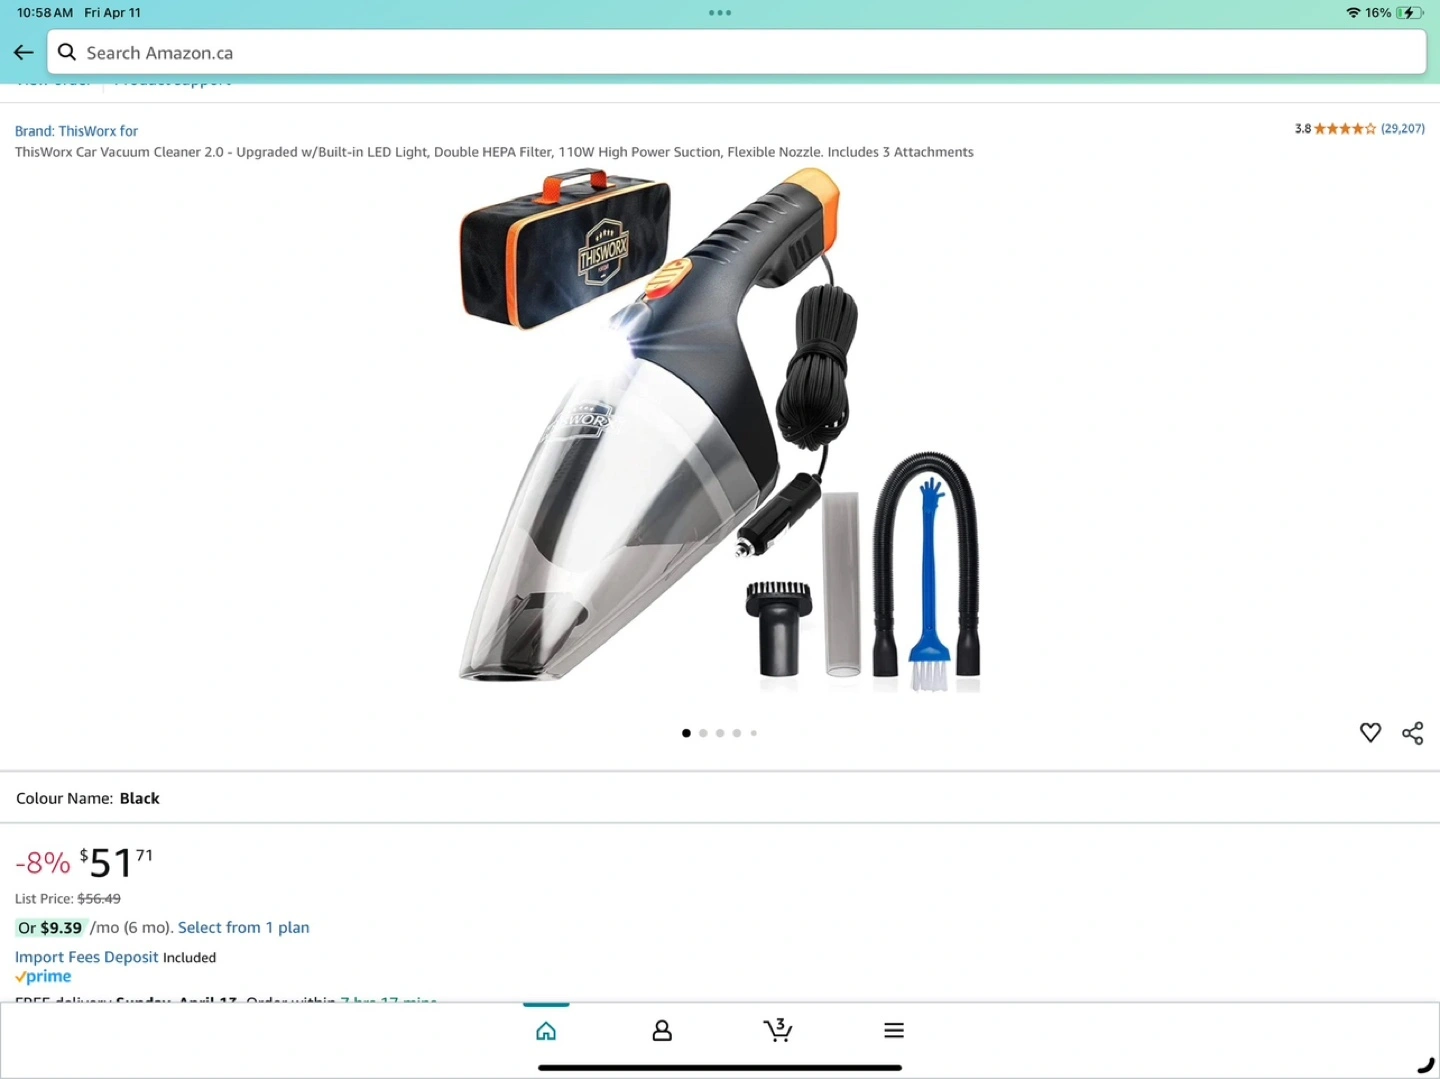Open the Import Fees Deposit details
Screen dimensions: 1440x1079
pos(86,957)
